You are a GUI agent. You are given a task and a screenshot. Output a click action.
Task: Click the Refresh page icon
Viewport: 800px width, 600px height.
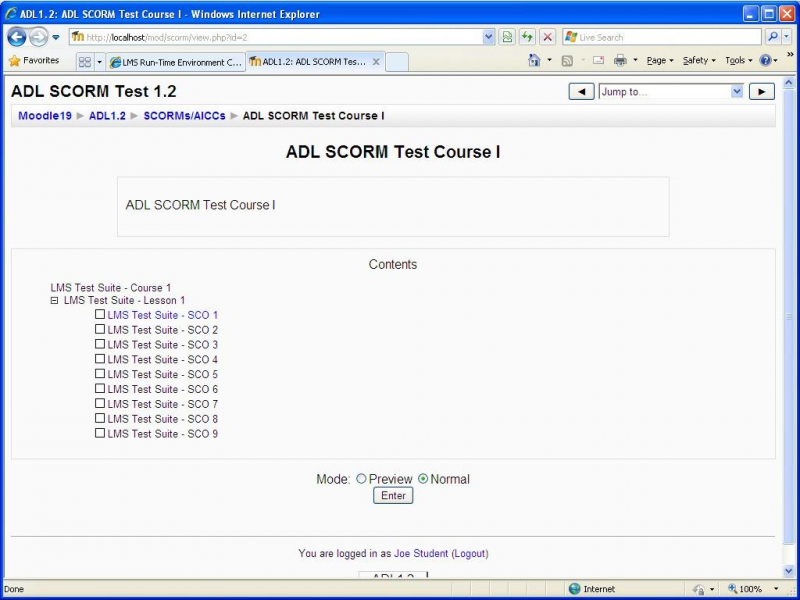pyautogui.click(x=527, y=37)
